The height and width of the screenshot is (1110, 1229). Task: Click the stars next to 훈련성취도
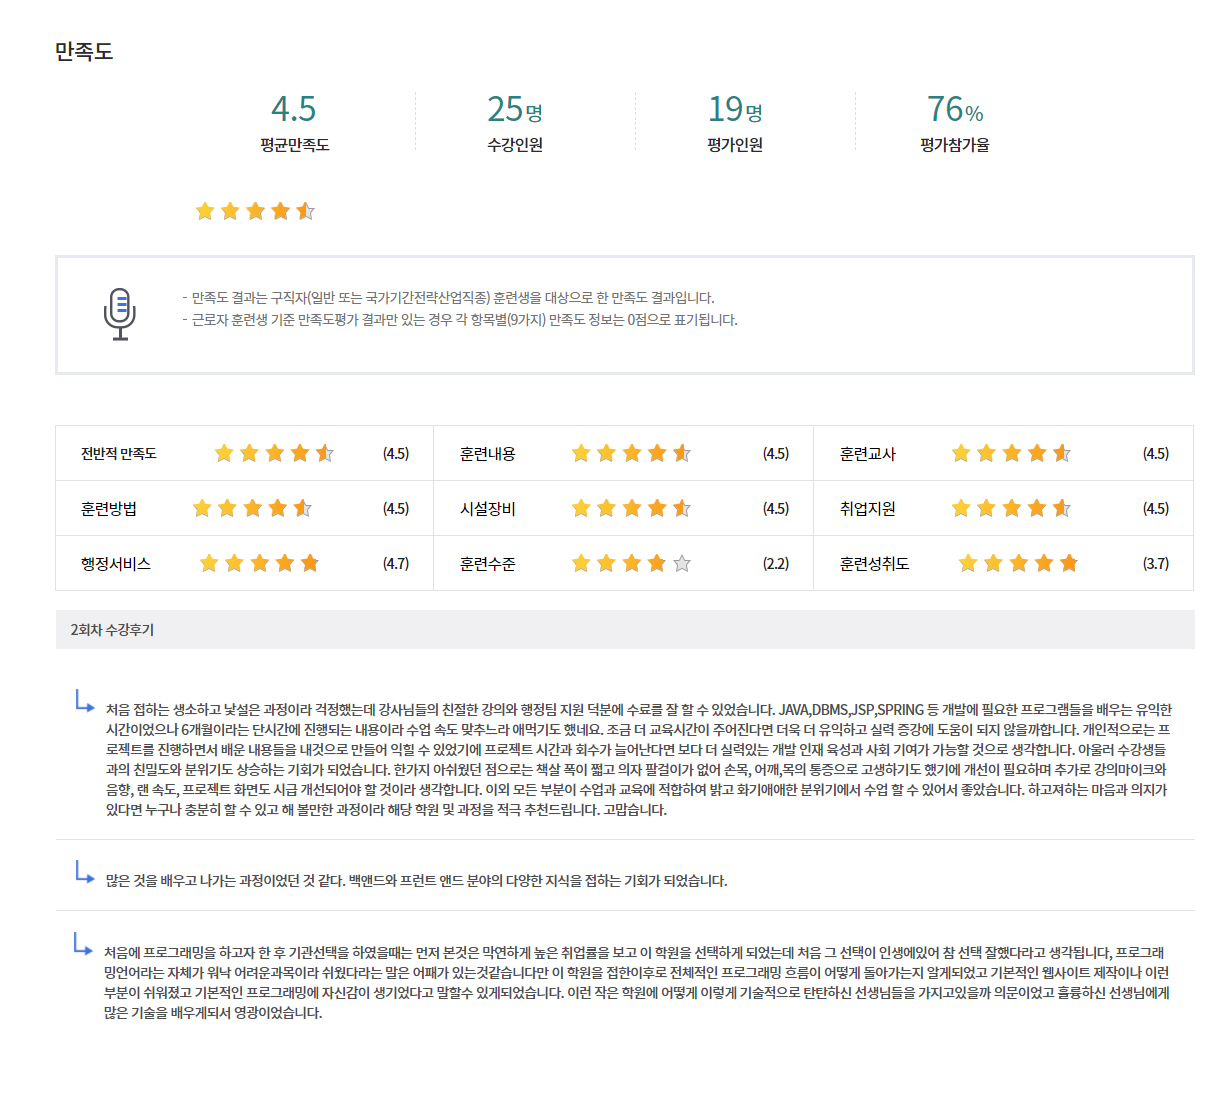1018,564
